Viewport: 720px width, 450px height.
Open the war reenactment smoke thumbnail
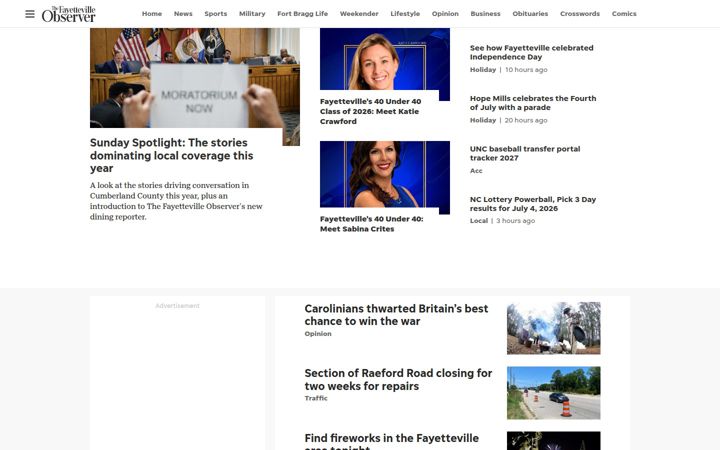[553, 328]
